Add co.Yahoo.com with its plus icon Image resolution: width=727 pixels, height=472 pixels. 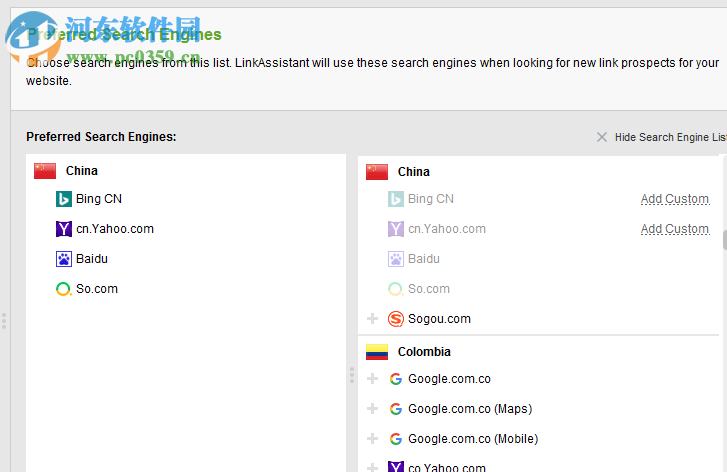pos(372,467)
